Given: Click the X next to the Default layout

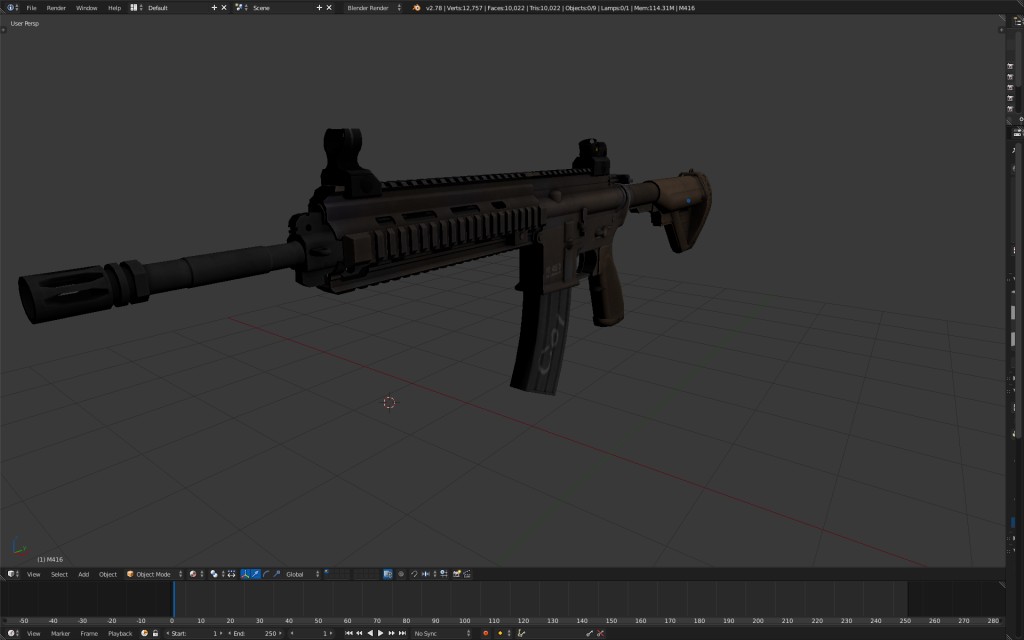Looking at the screenshot, I should (223, 7).
